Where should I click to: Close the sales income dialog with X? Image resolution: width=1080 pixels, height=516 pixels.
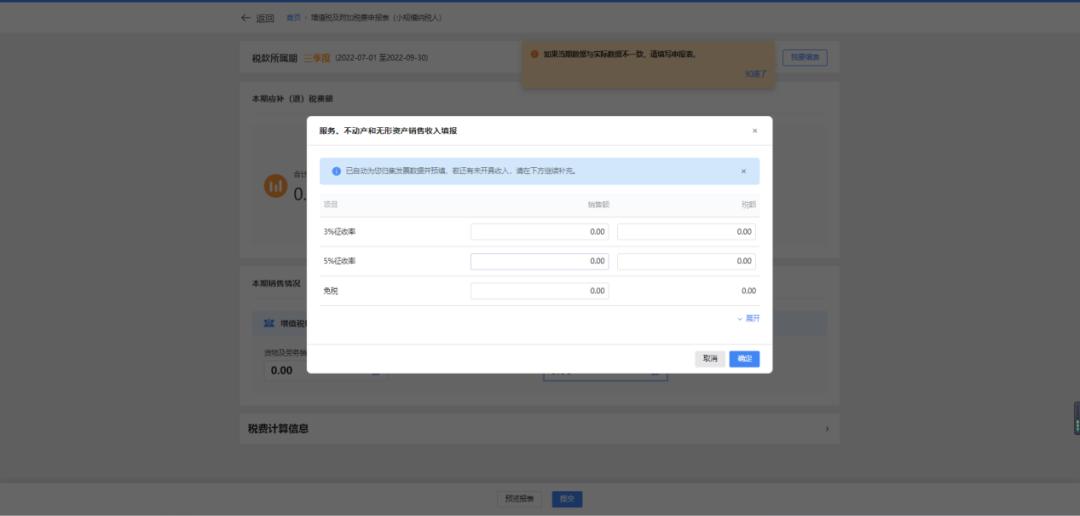[x=754, y=131]
